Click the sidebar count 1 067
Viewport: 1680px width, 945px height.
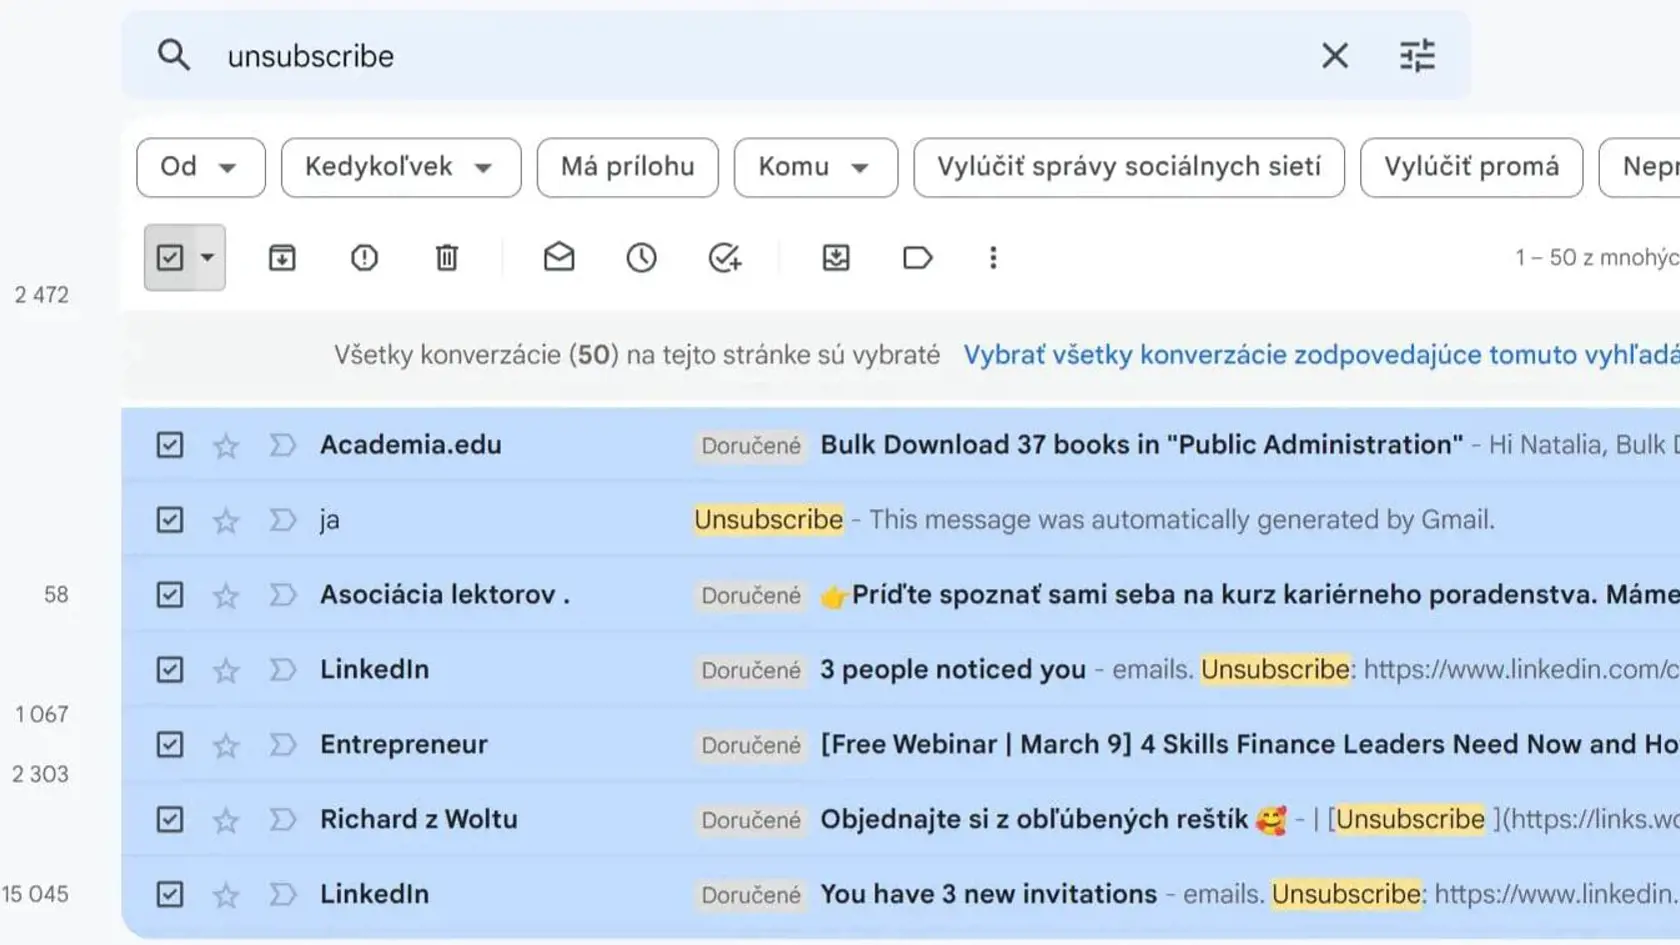pyautogui.click(x=42, y=714)
